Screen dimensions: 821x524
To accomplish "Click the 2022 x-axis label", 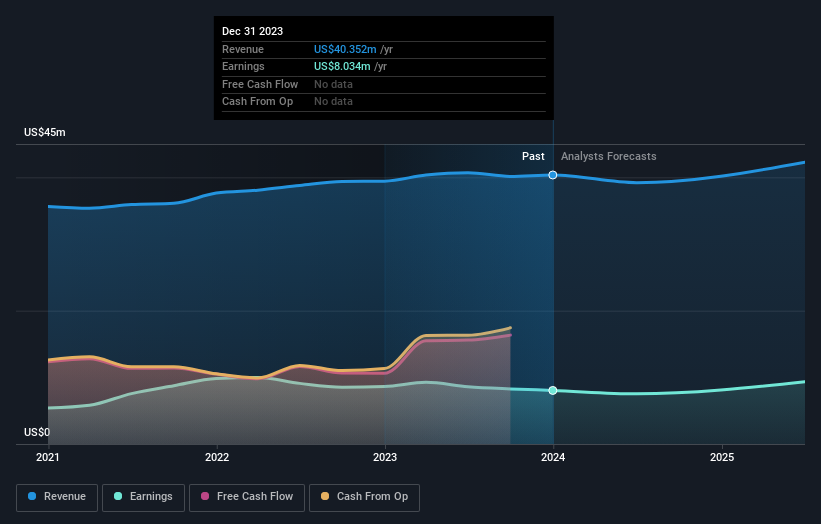I will coord(217,458).
